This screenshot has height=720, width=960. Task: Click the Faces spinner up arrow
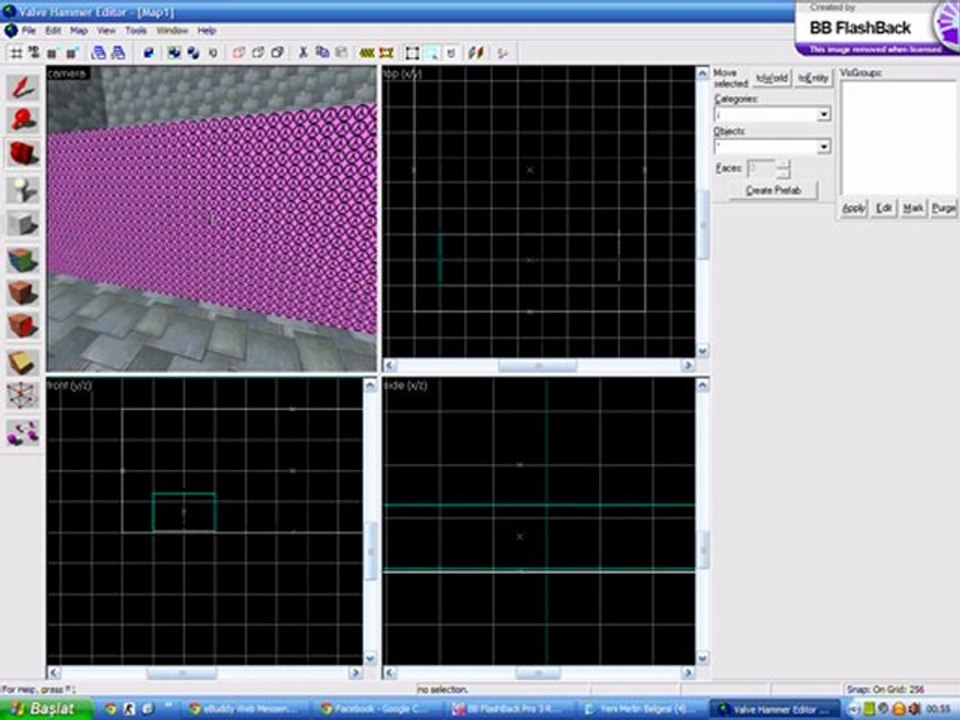click(783, 164)
